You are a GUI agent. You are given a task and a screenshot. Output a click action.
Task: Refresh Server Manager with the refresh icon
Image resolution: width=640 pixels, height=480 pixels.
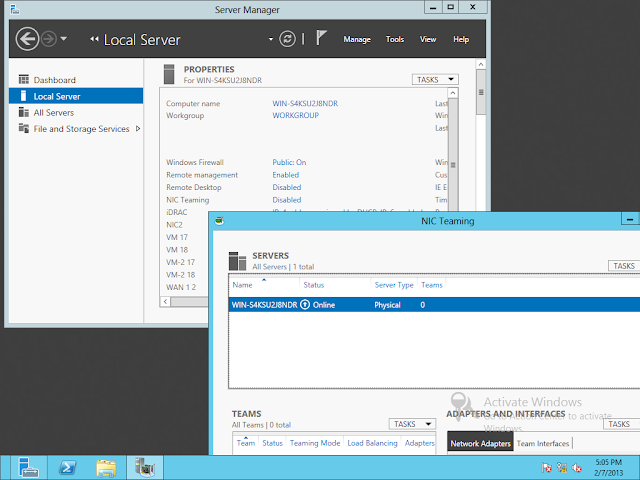(287, 39)
